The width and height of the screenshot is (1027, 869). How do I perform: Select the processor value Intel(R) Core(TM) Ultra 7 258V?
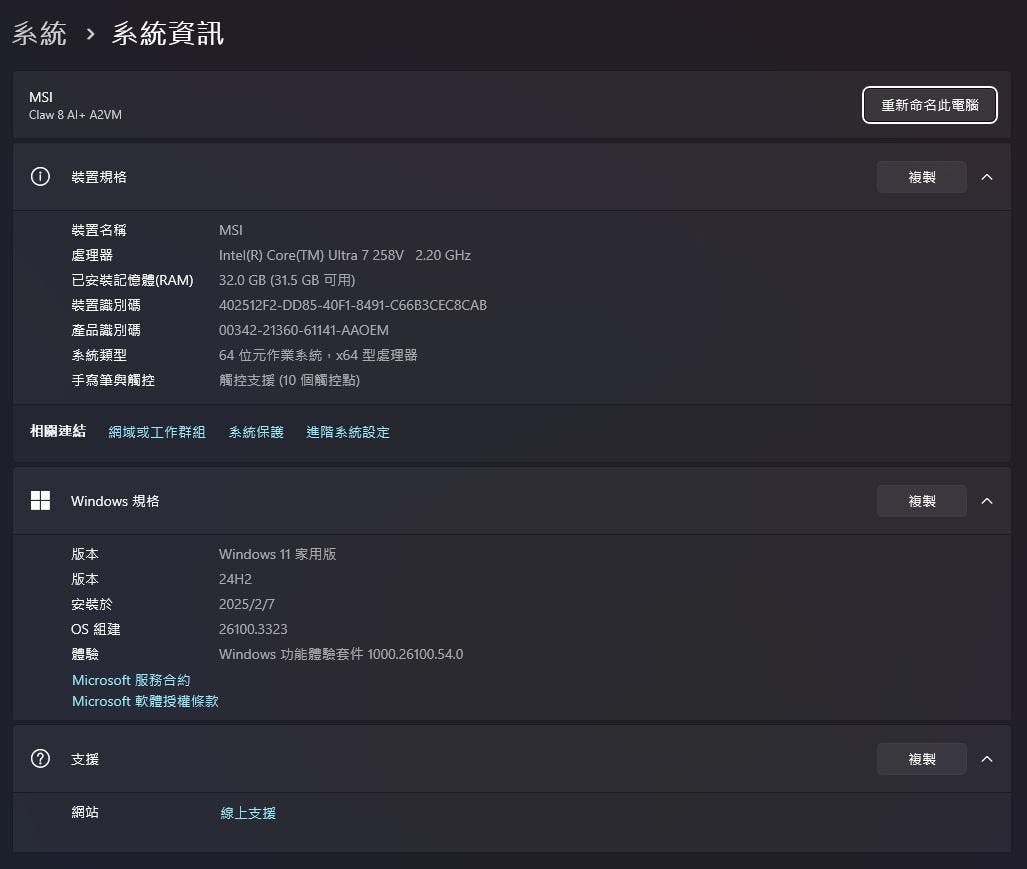point(311,255)
